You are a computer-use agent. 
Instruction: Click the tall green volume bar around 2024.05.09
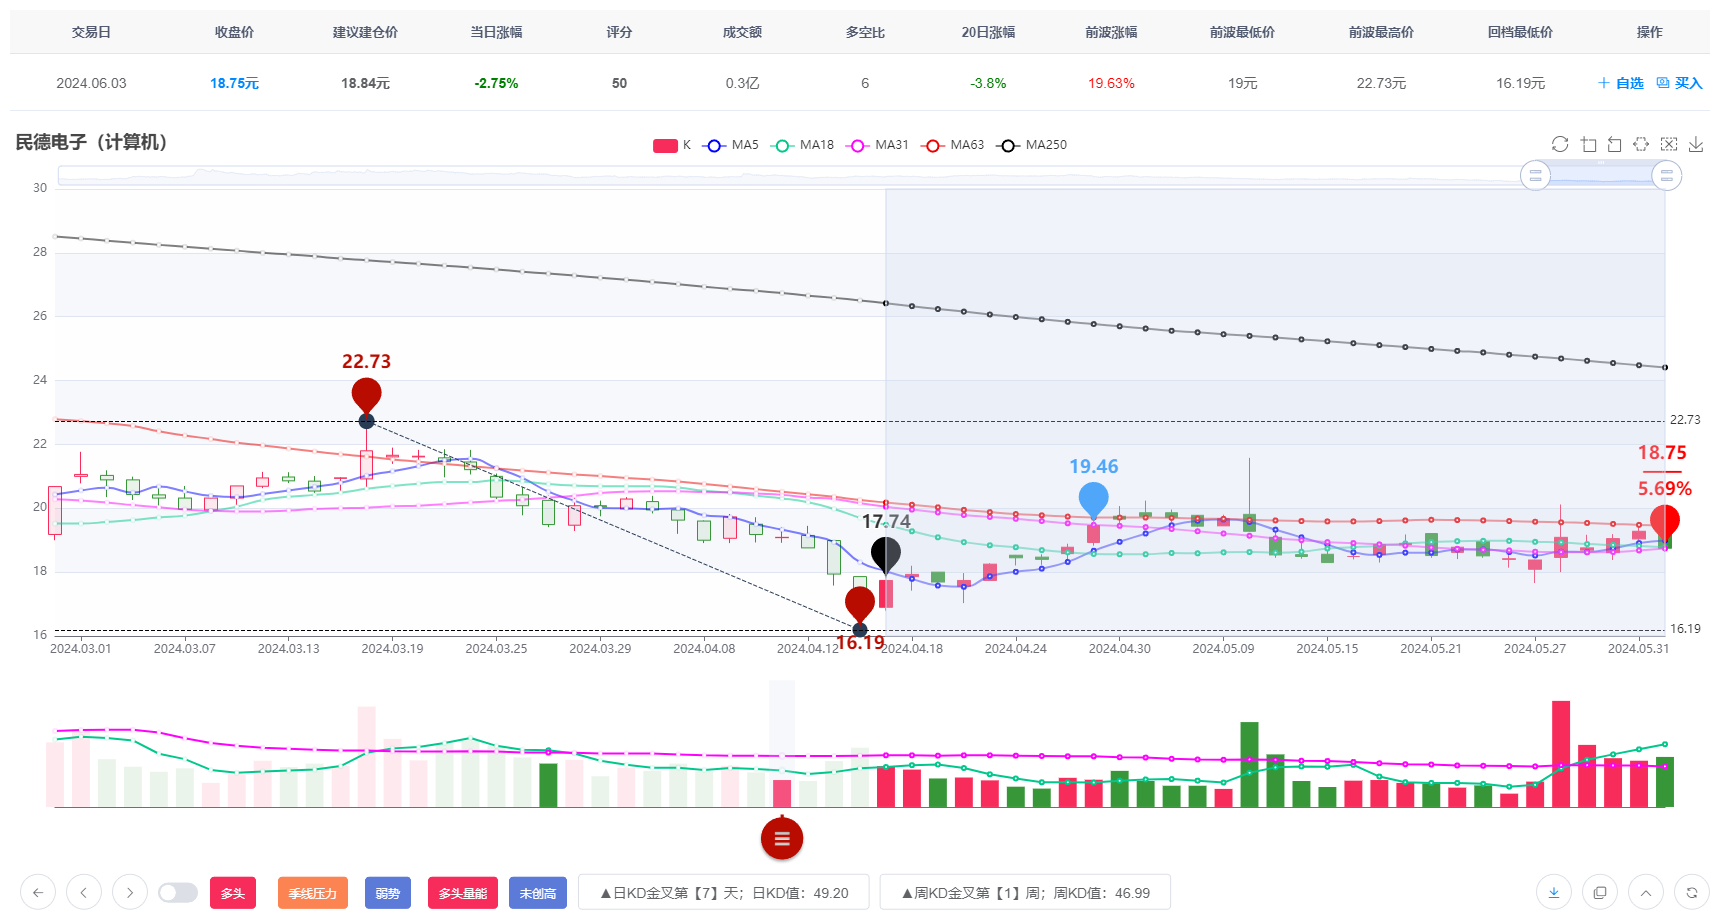[x=1249, y=764]
